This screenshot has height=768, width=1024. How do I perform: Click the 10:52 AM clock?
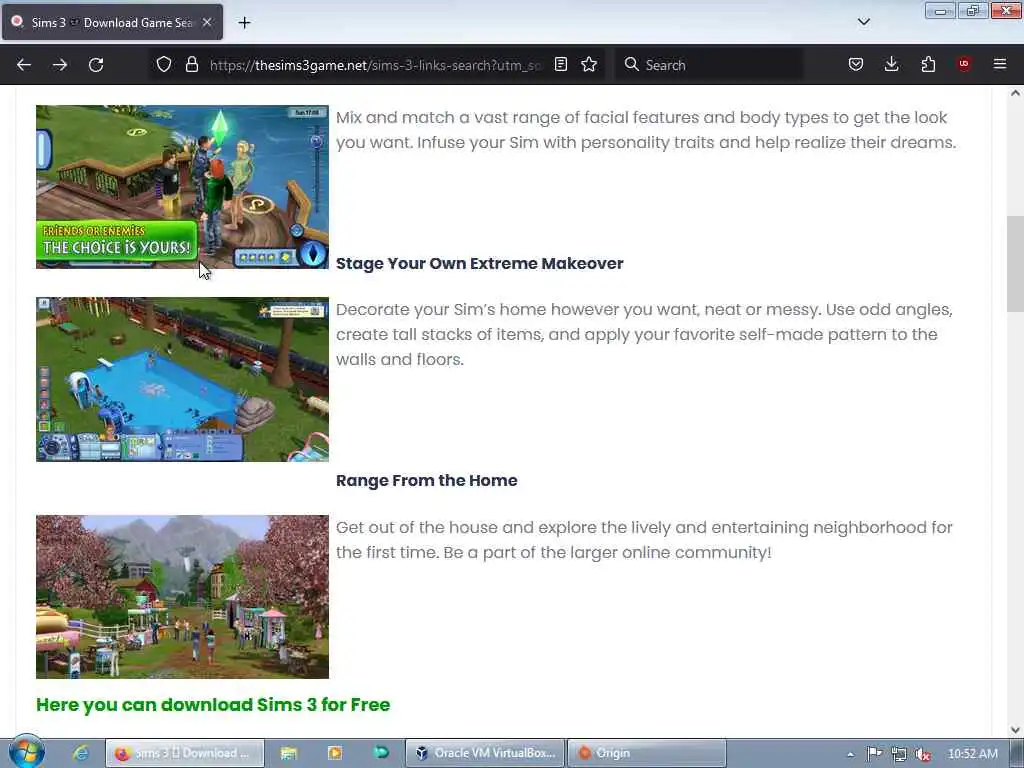click(972, 754)
